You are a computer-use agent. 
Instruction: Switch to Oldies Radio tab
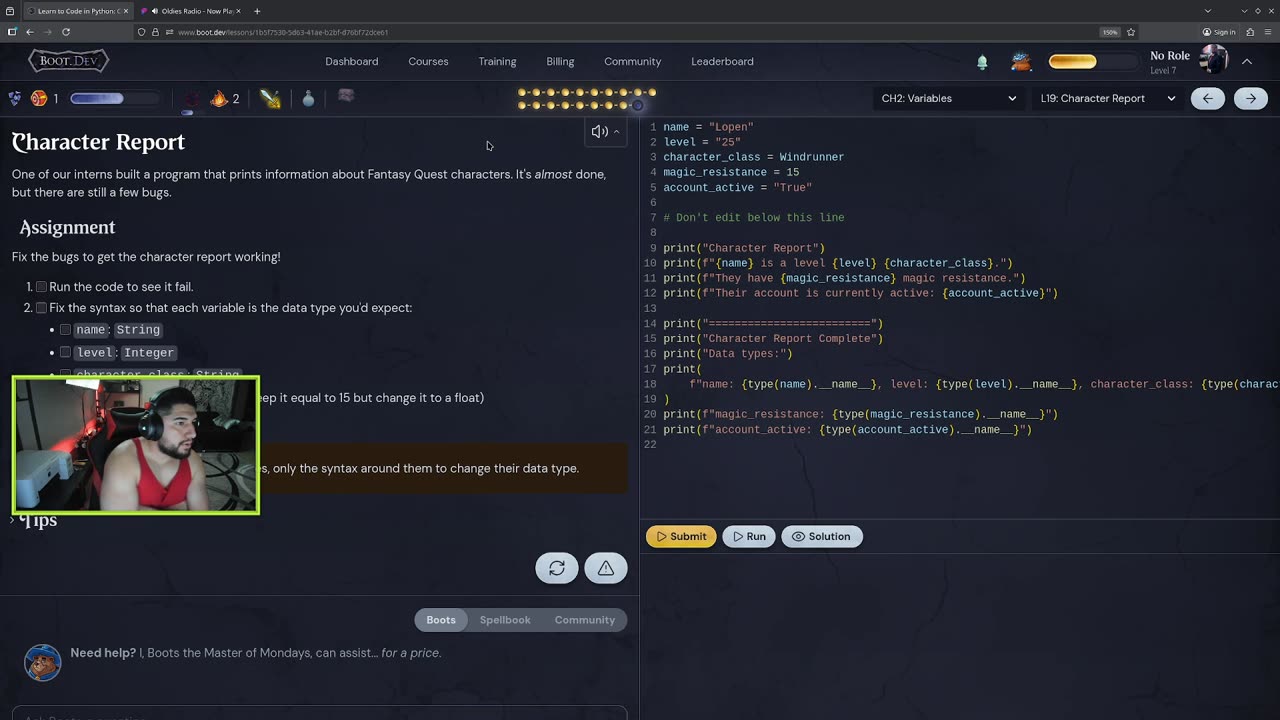190,11
